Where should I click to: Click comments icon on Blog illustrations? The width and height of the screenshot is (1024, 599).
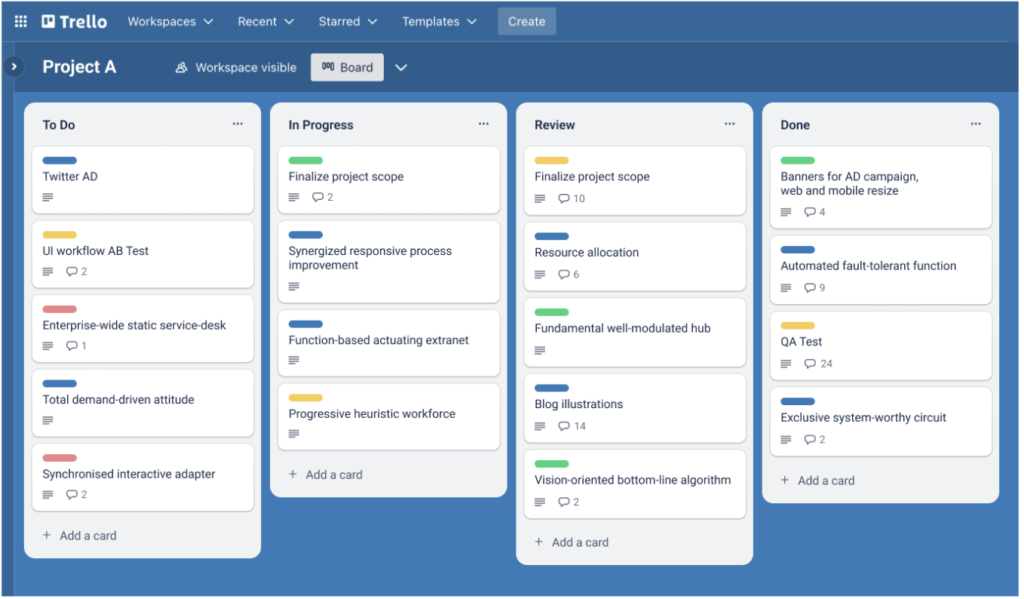coord(564,426)
